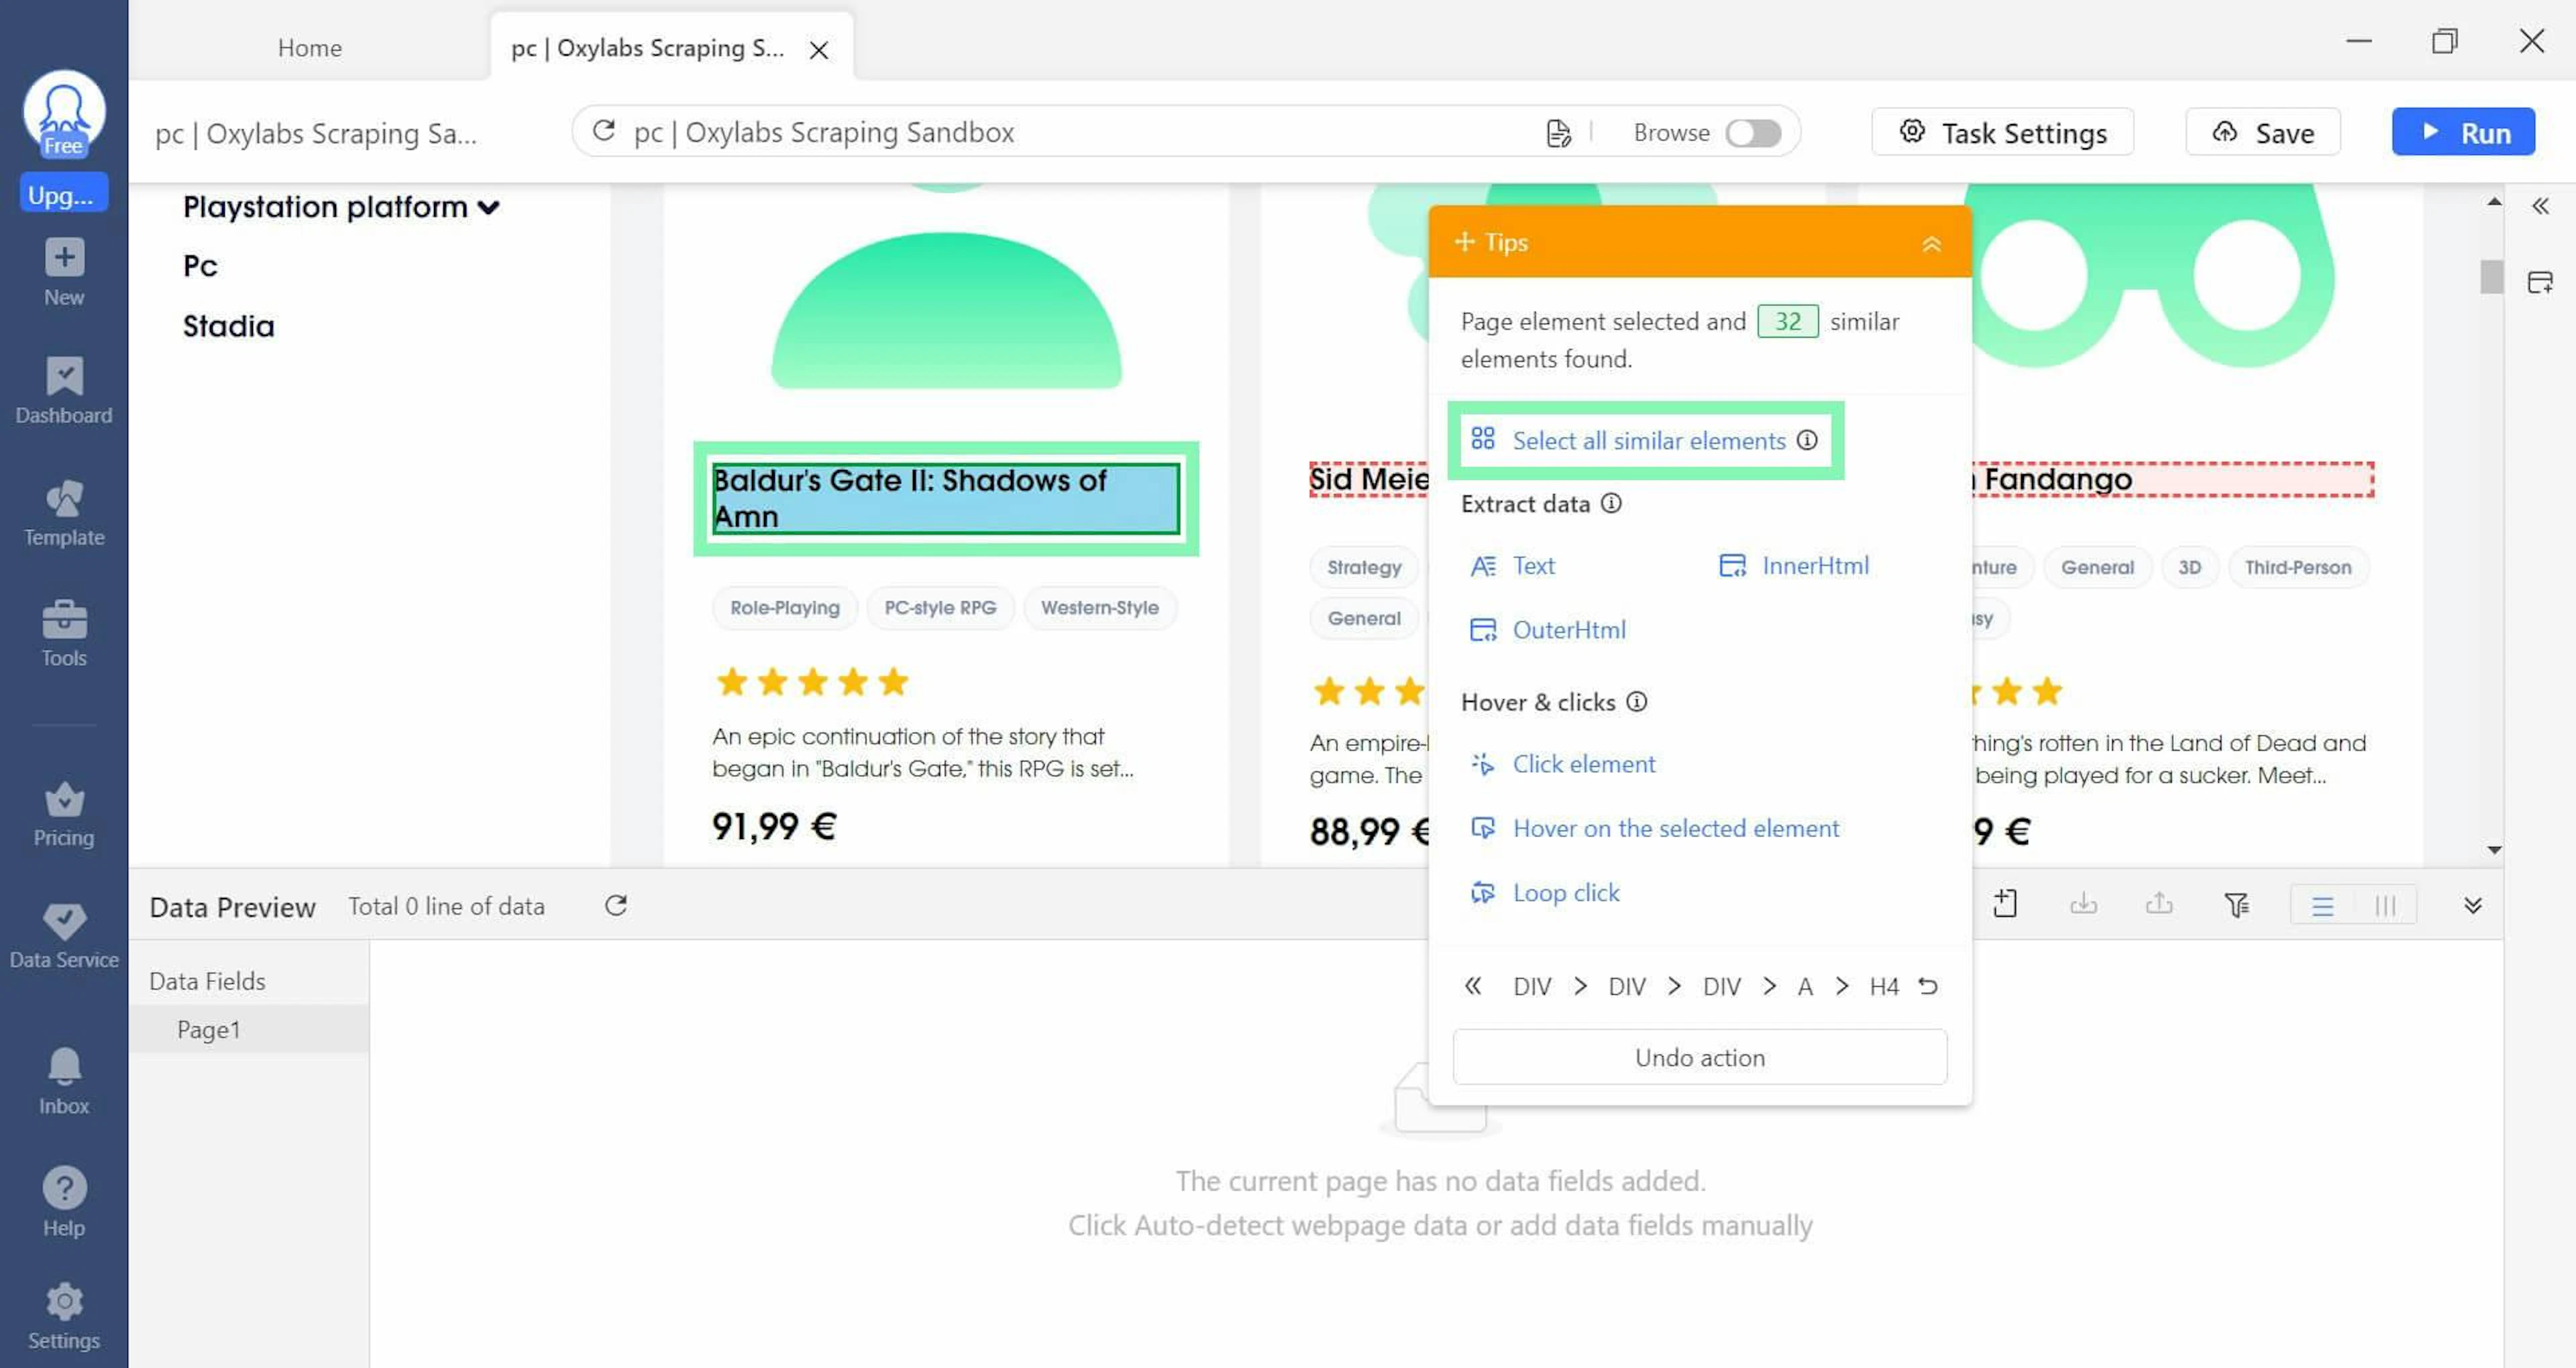
Task: Click the page vertical scrollbar thumb
Action: coord(2492,277)
